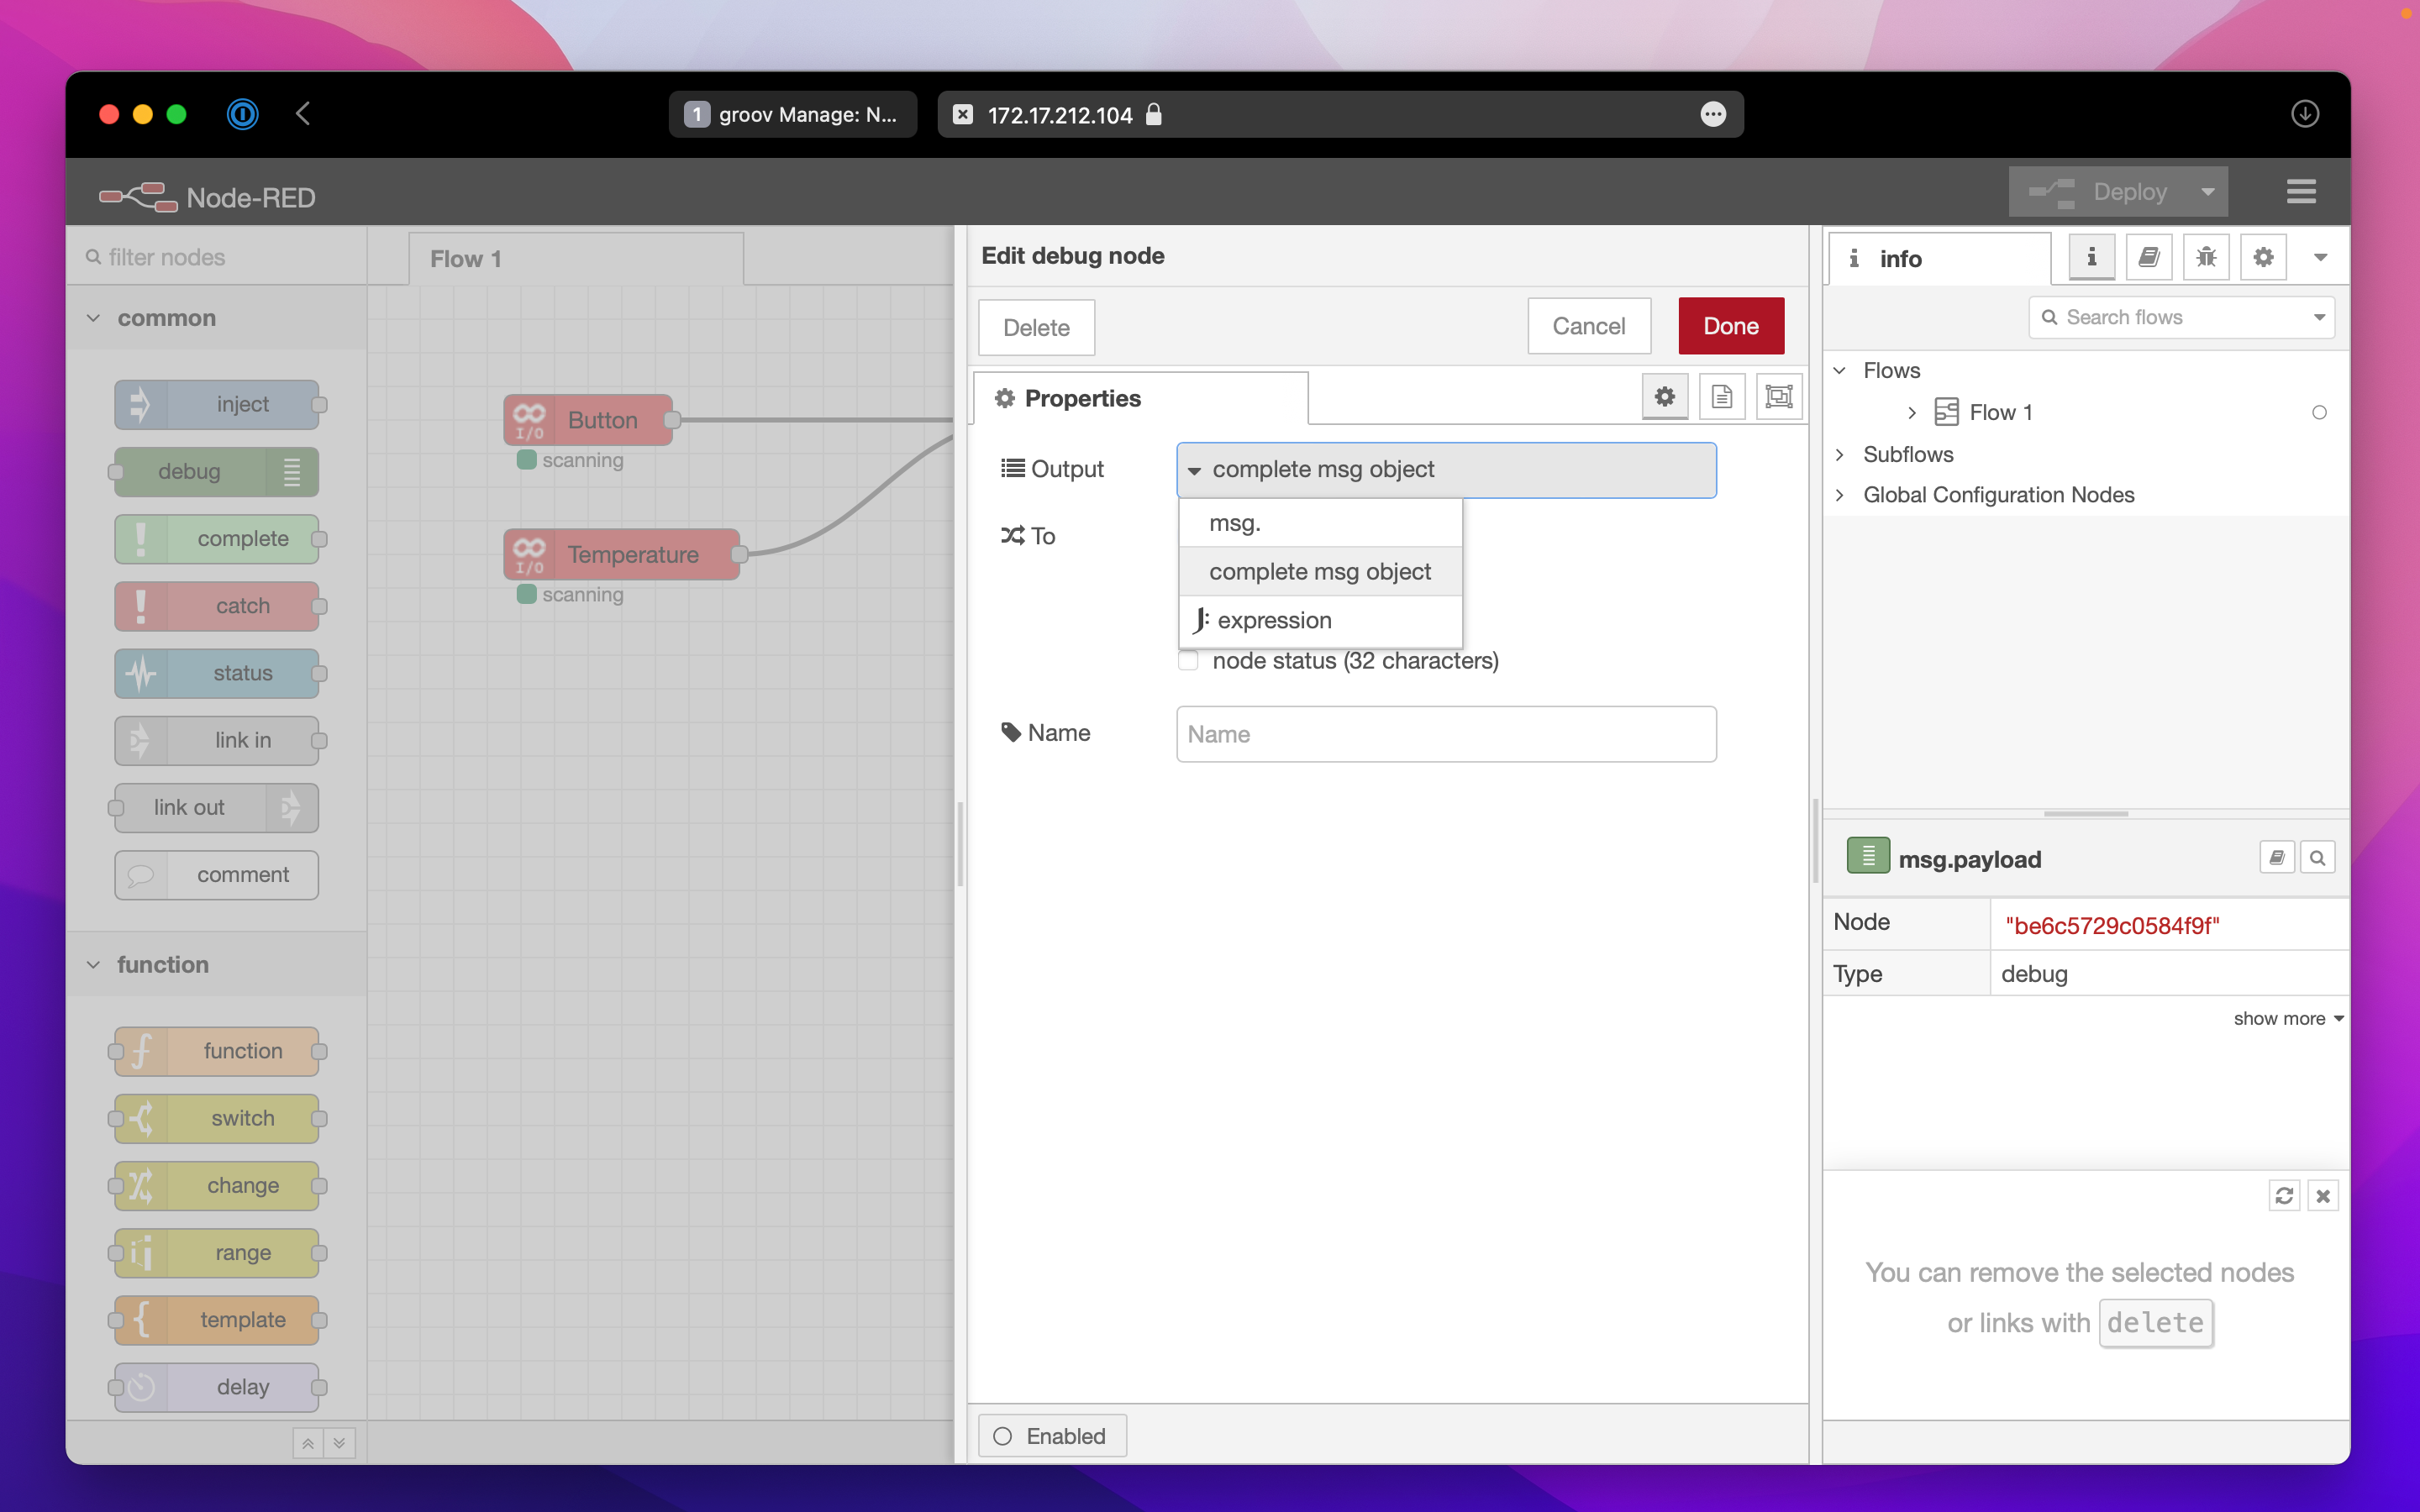The height and width of the screenshot is (1512, 2420).
Task: Open the node description document icon
Action: [1721, 397]
